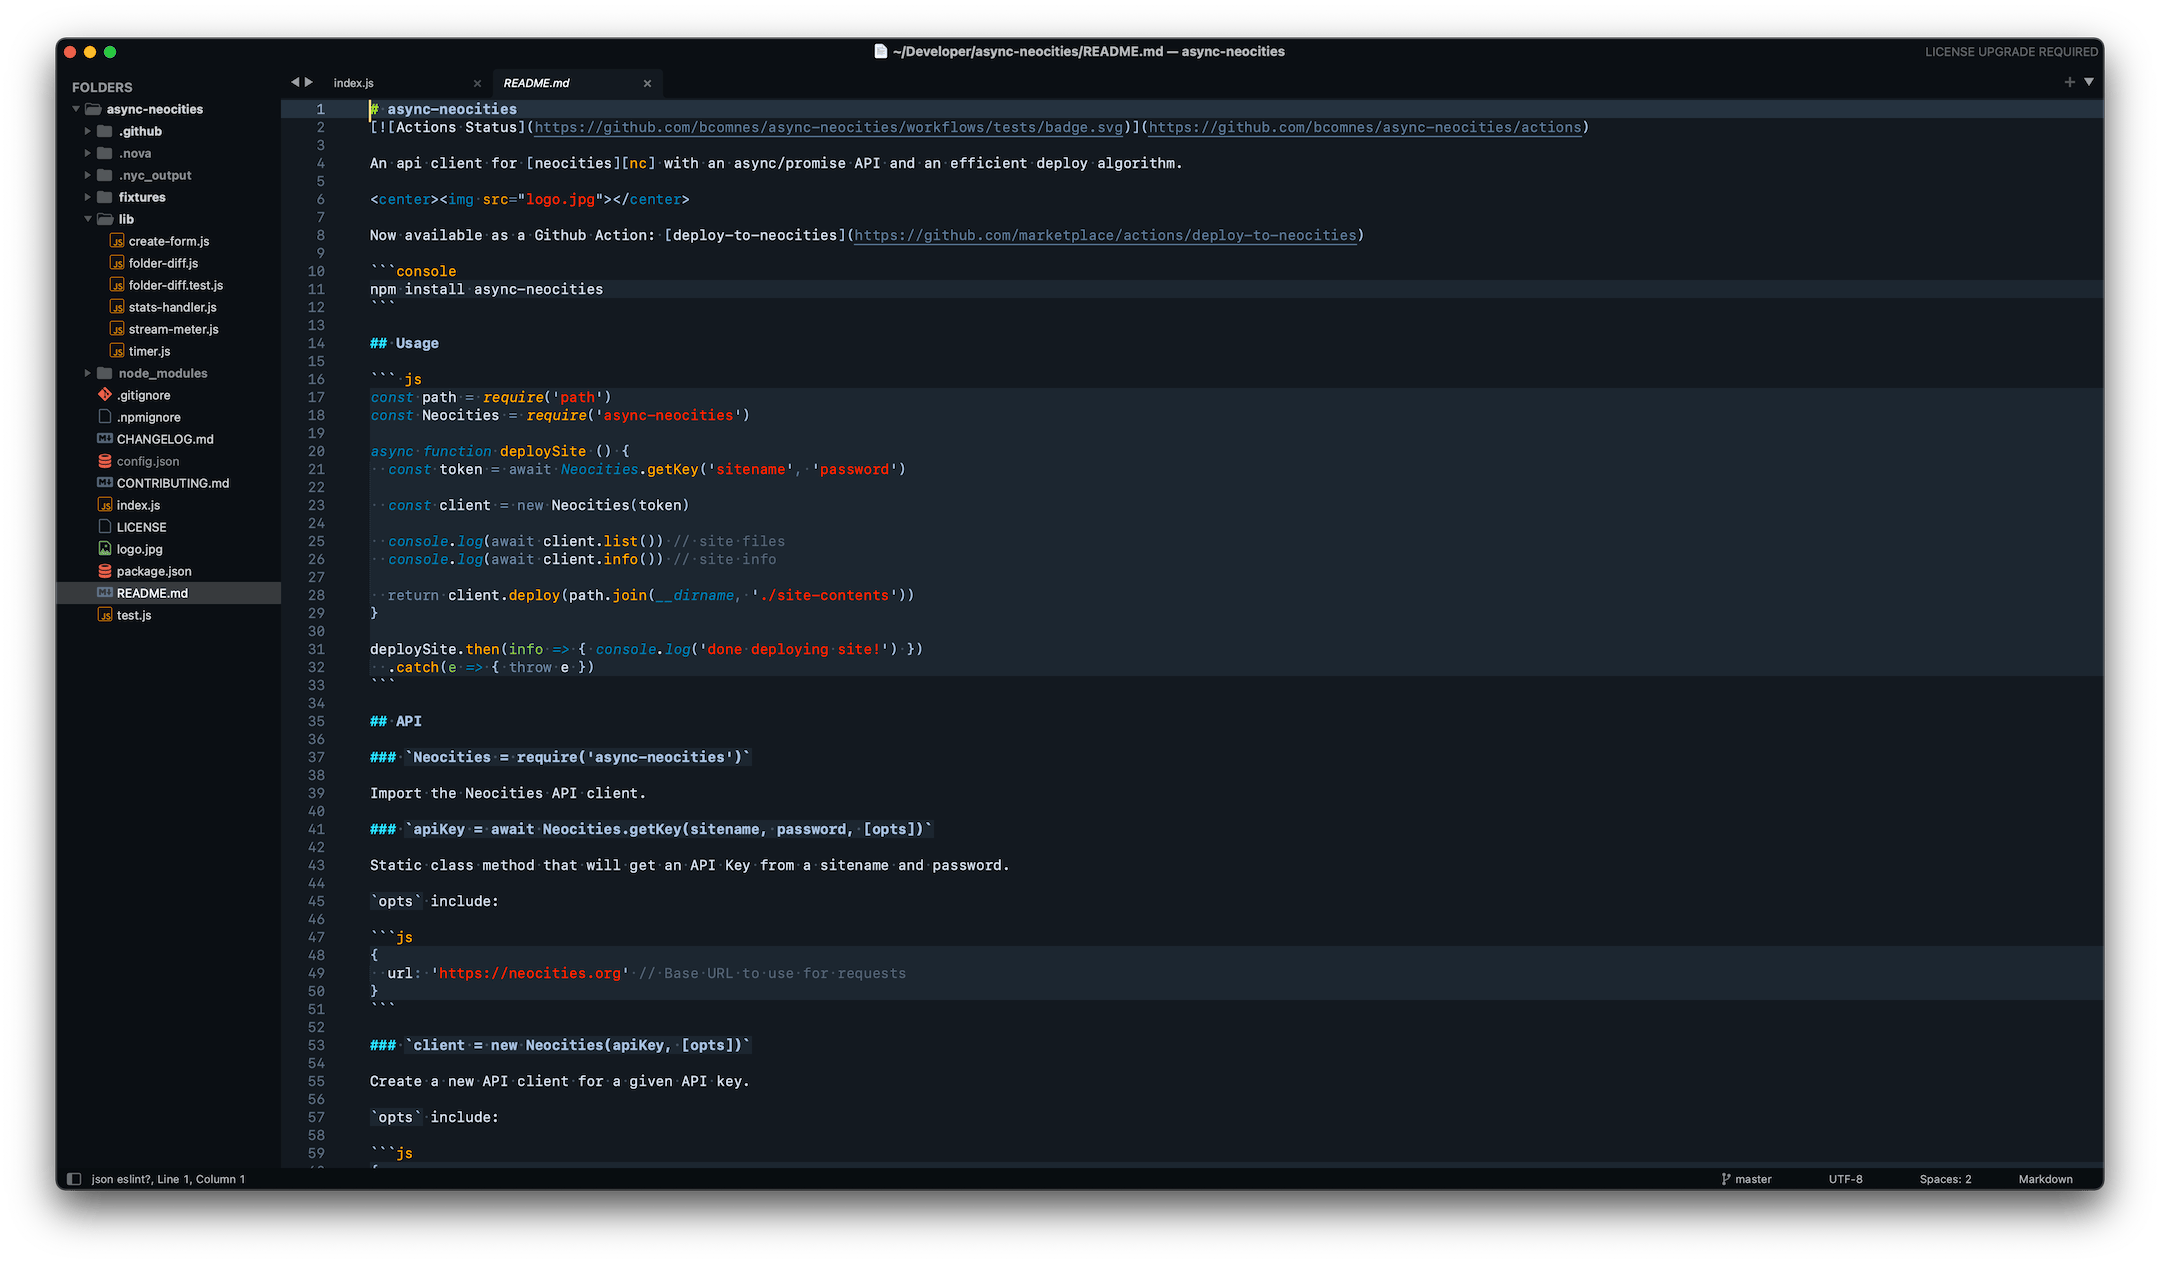
Task: Expand the .nyc_output folder
Action: point(88,175)
